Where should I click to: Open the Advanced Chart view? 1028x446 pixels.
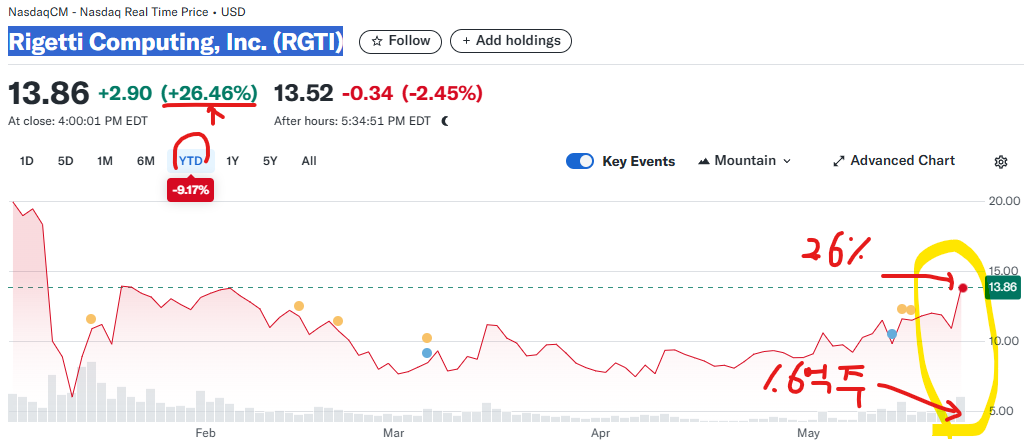pyautogui.click(x=894, y=161)
